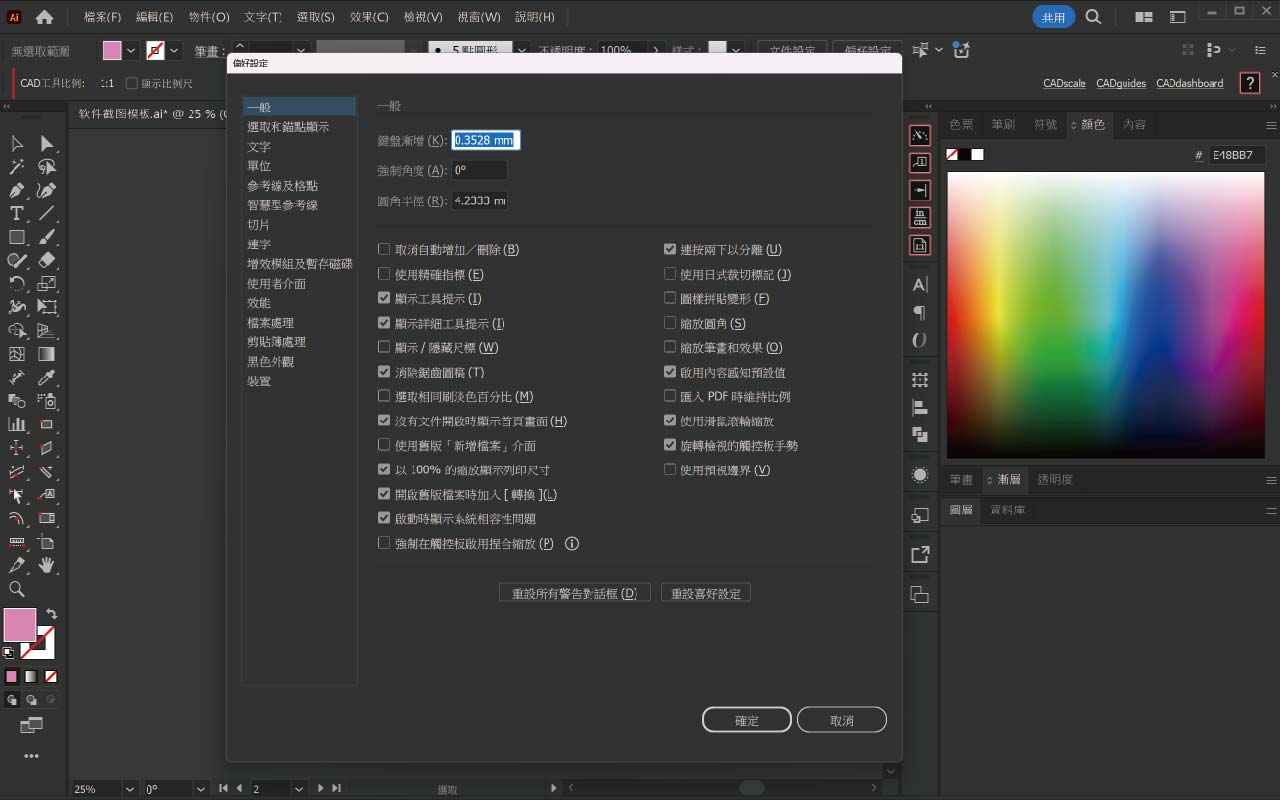This screenshot has width=1280, height=800.
Task: Select the Pen tool in toolbar
Action: [17, 190]
